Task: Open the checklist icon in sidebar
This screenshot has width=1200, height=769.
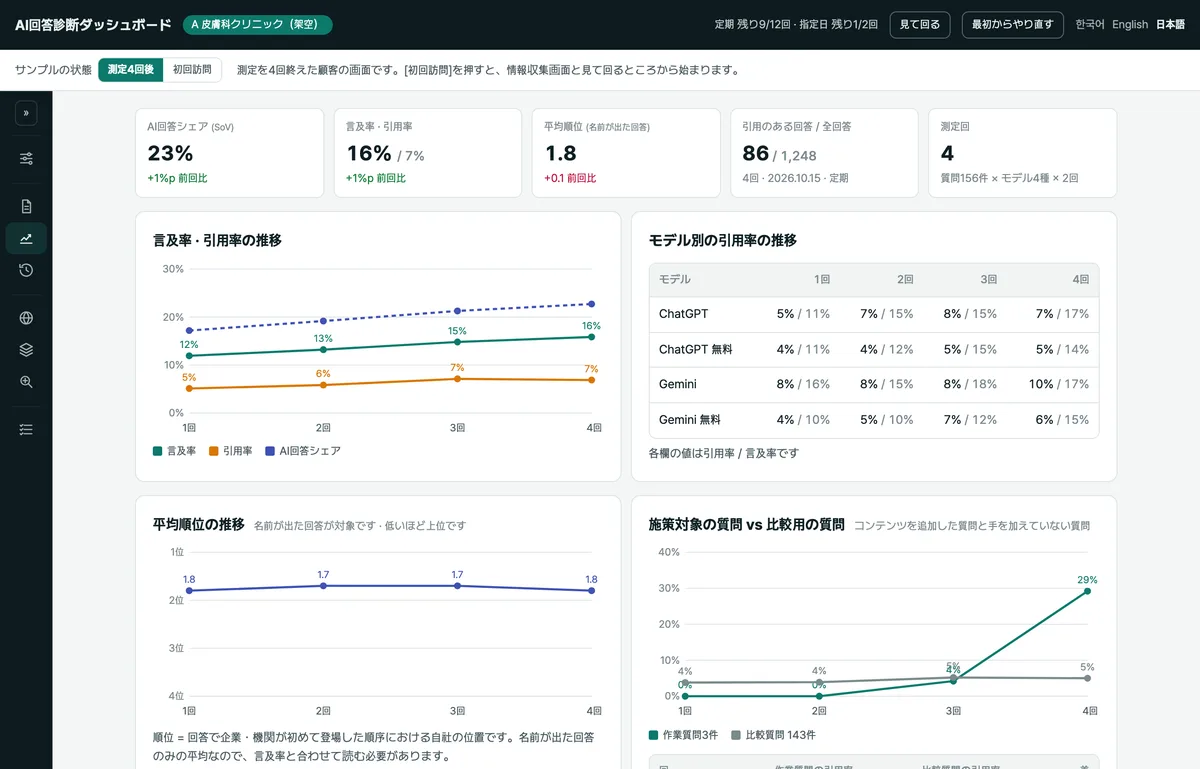Action: (26, 429)
